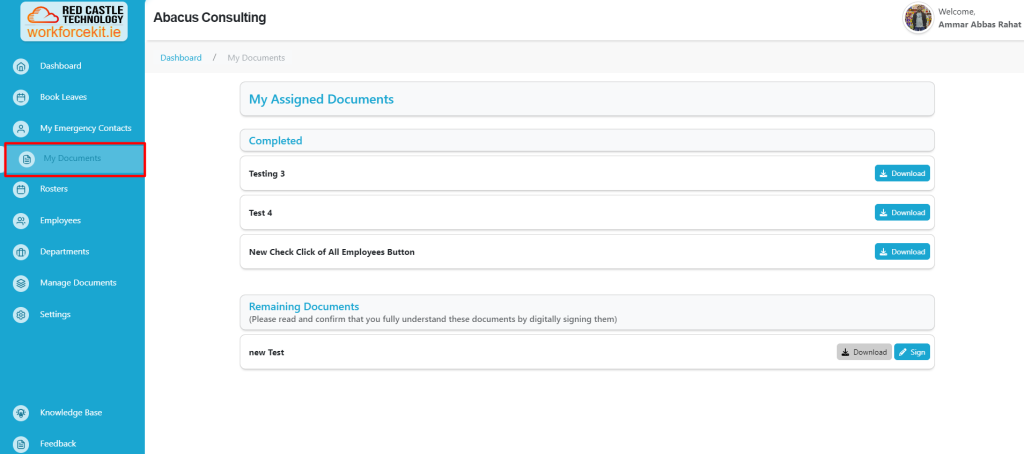This screenshot has width=1024, height=454.
Task: Click the Dashboard home icon in sidebar
Action: click(x=20, y=66)
